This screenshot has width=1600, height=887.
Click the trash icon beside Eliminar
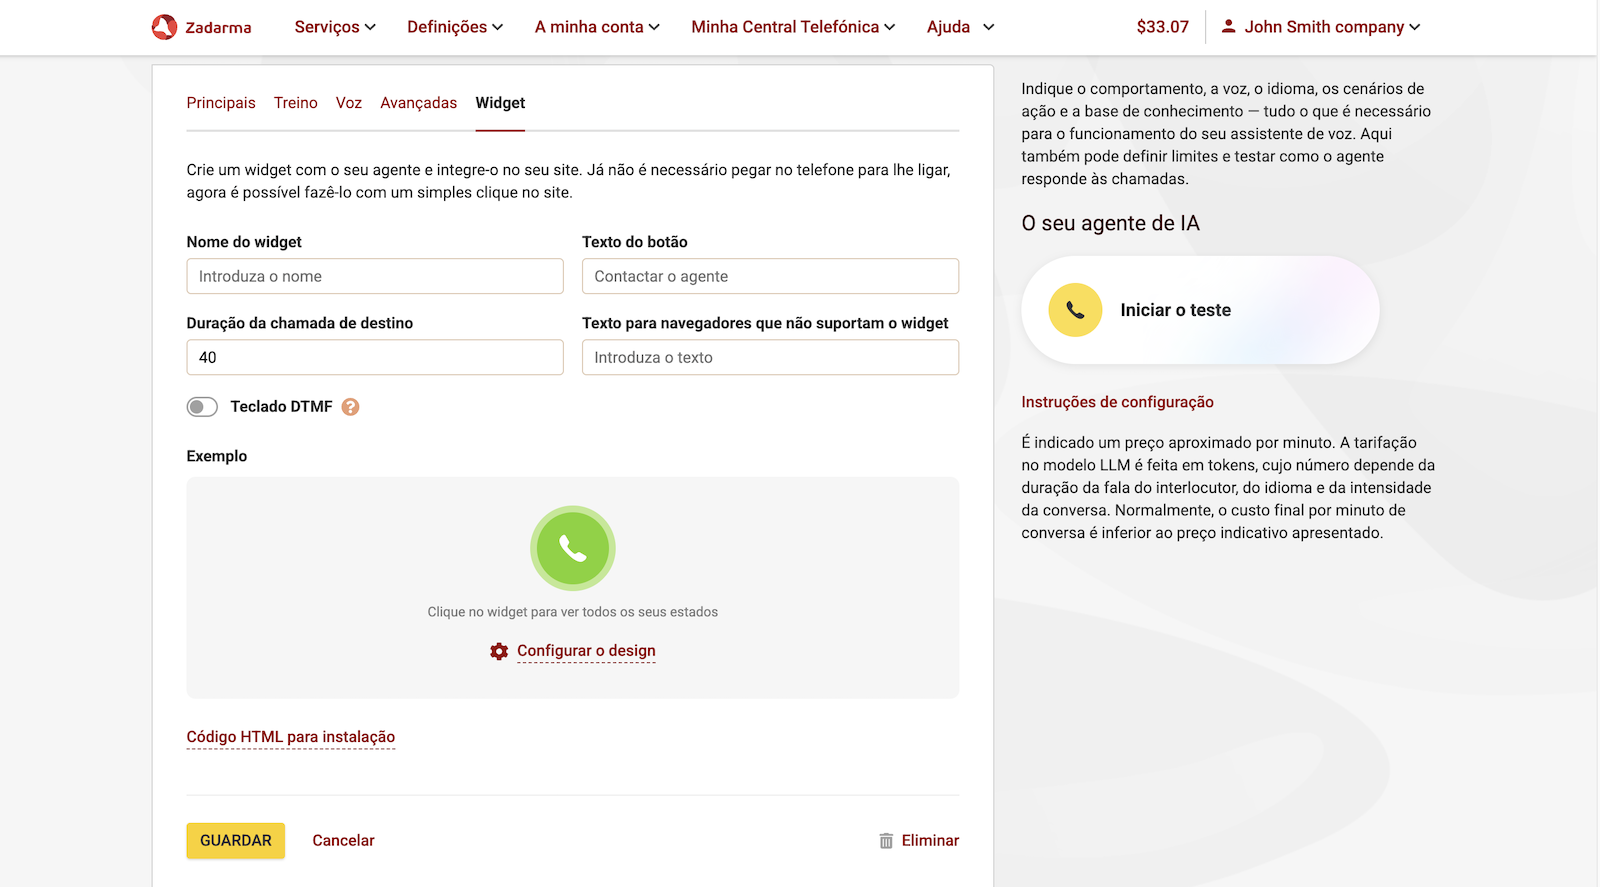tap(886, 841)
